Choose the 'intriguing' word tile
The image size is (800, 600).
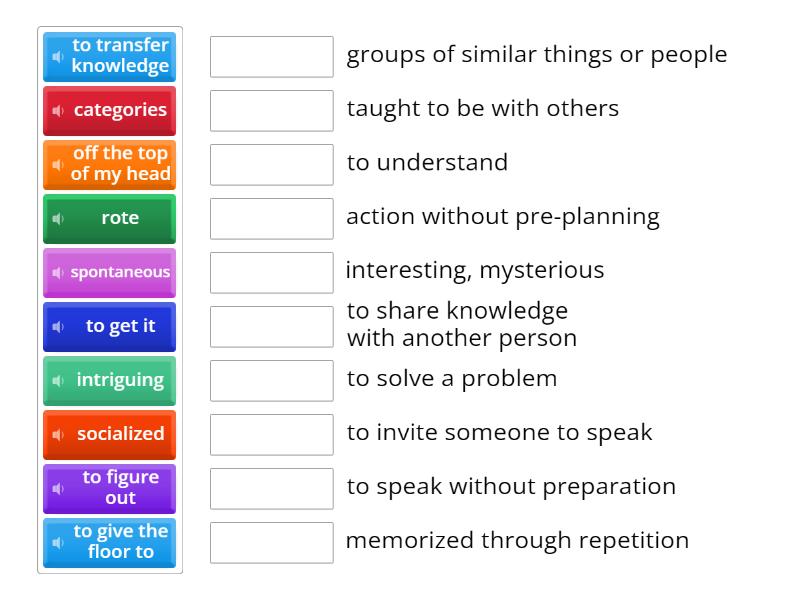(x=110, y=381)
